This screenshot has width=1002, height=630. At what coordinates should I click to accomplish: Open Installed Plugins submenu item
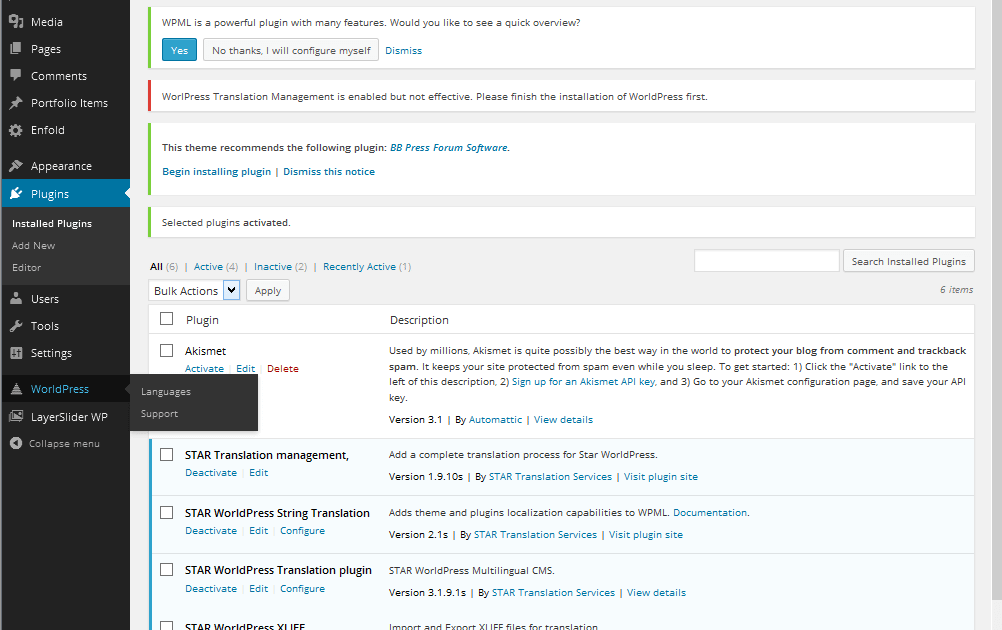click(52, 224)
